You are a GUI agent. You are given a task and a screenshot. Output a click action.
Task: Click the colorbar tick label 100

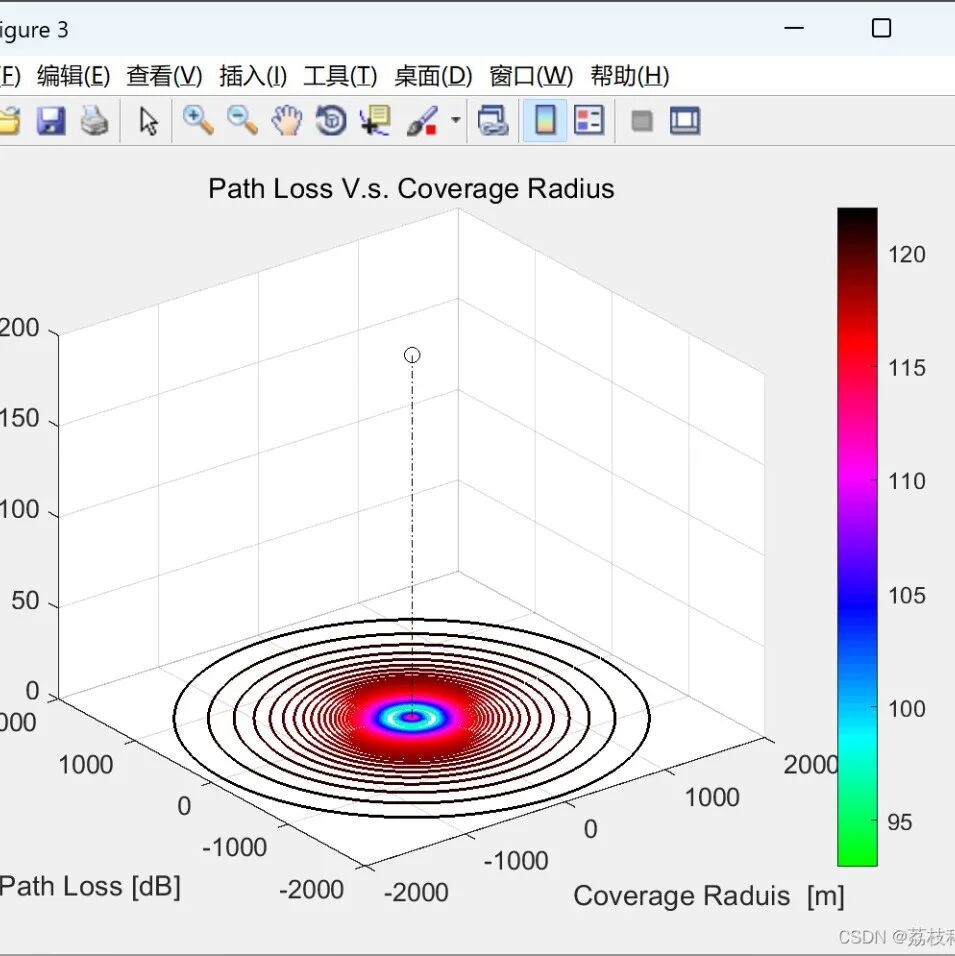click(x=907, y=708)
